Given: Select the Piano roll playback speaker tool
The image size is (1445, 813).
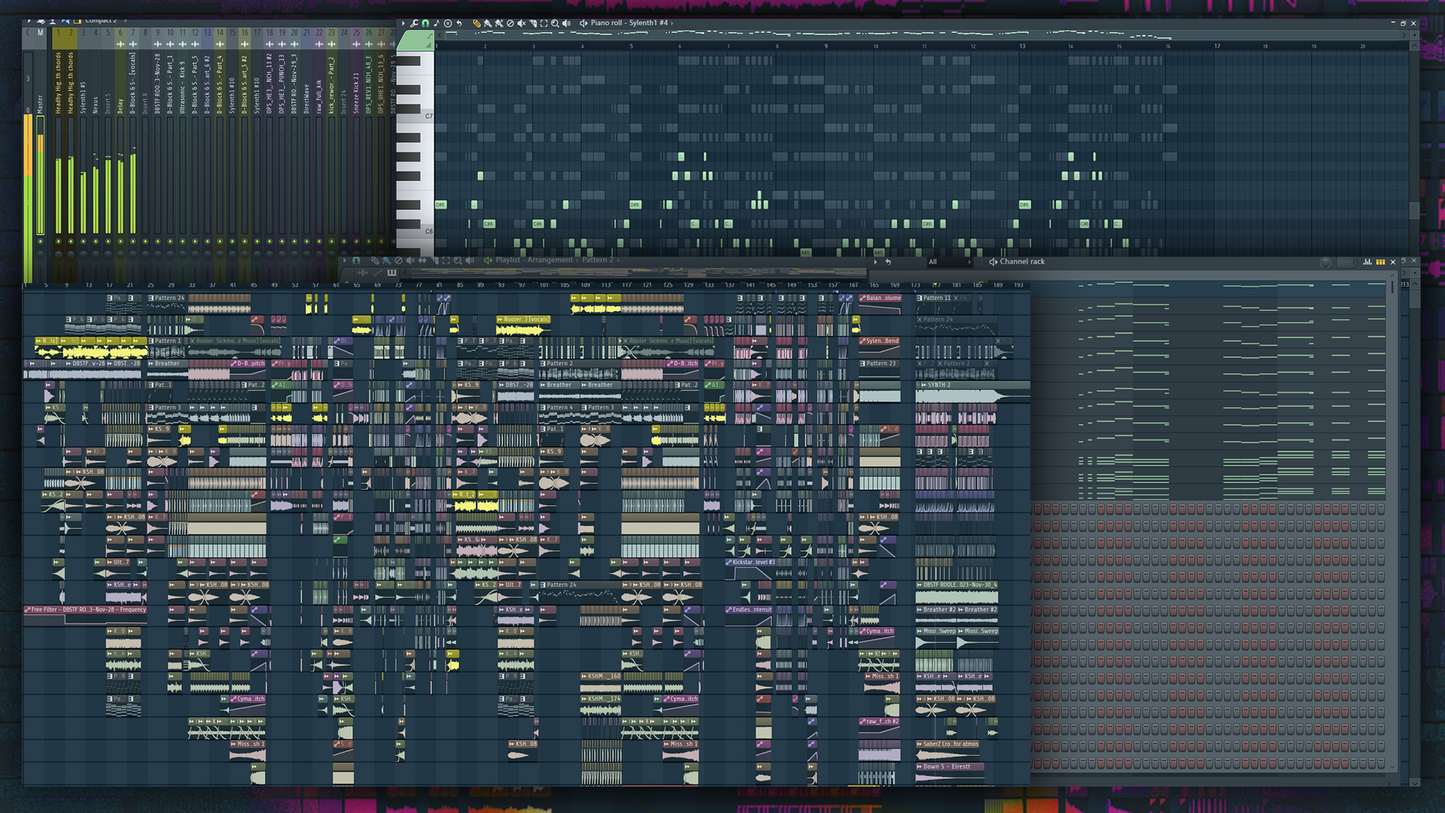Looking at the screenshot, I should click(566, 23).
